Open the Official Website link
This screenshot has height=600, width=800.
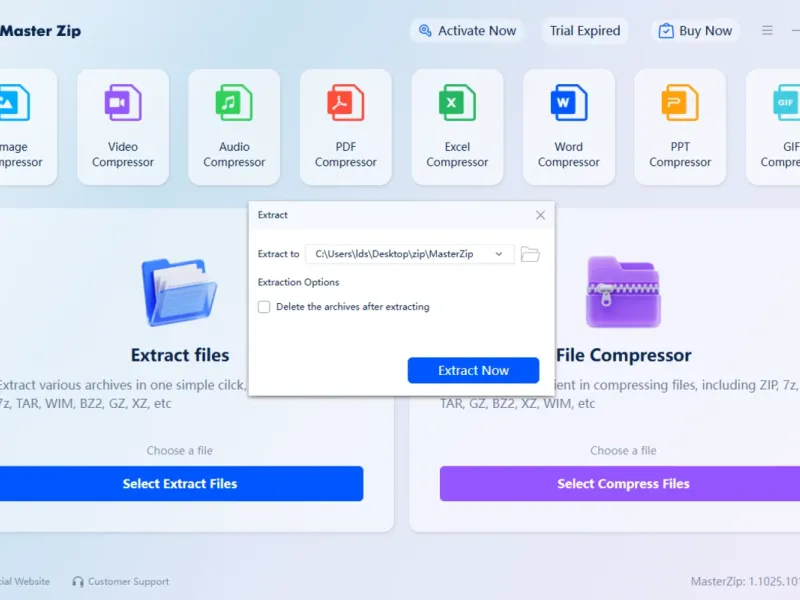pyautogui.click(x=24, y=582)
